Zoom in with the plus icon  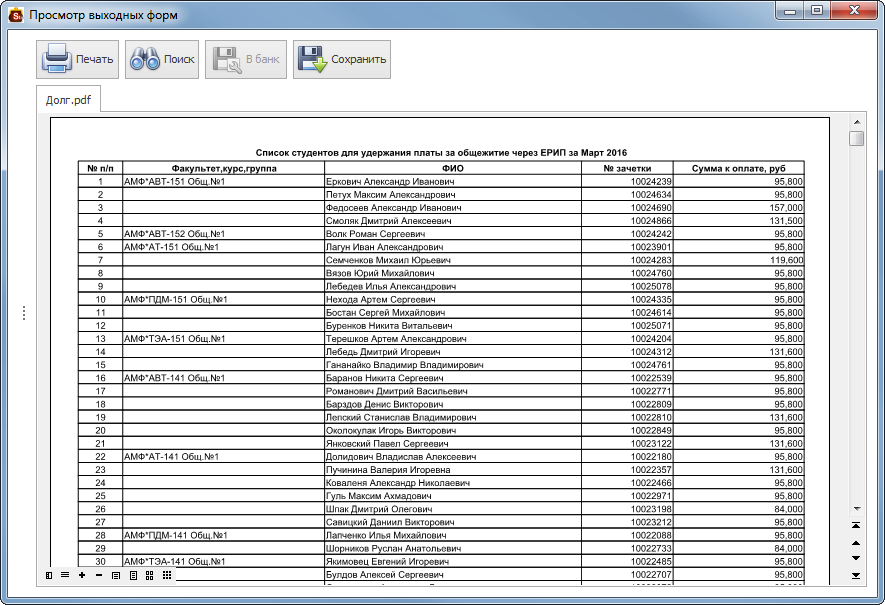[x=82, y=575]
